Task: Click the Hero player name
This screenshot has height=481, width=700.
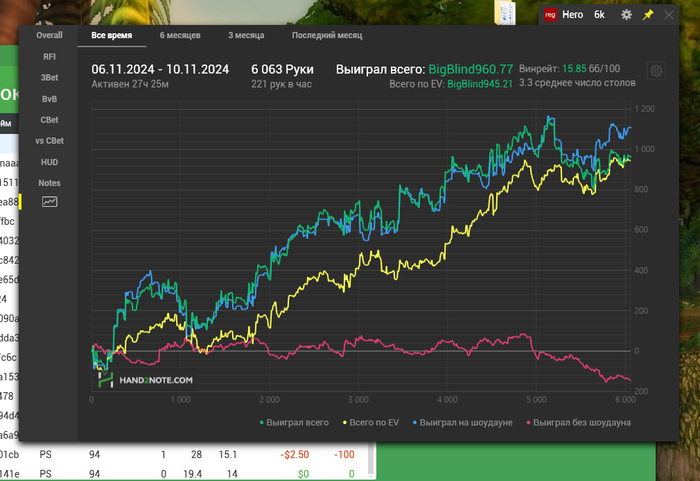Action: [x=572, y=15]
